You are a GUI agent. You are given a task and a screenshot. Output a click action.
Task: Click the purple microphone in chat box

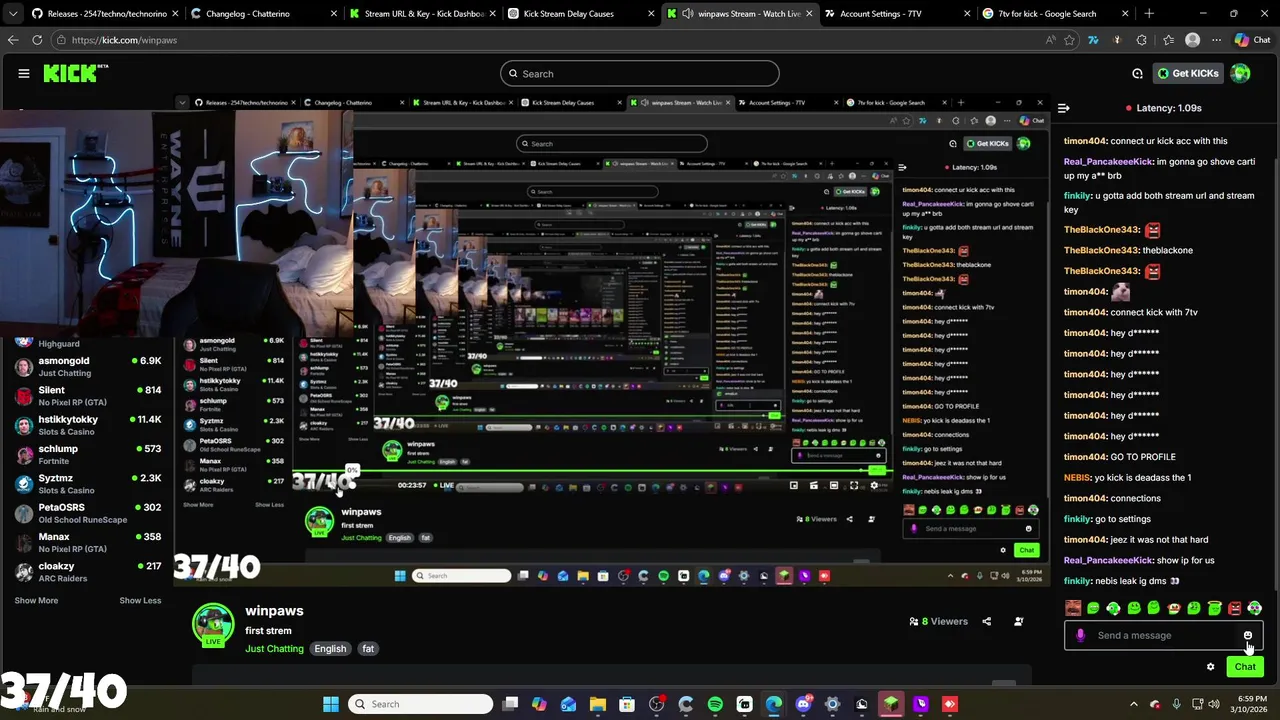(1080, 635)
